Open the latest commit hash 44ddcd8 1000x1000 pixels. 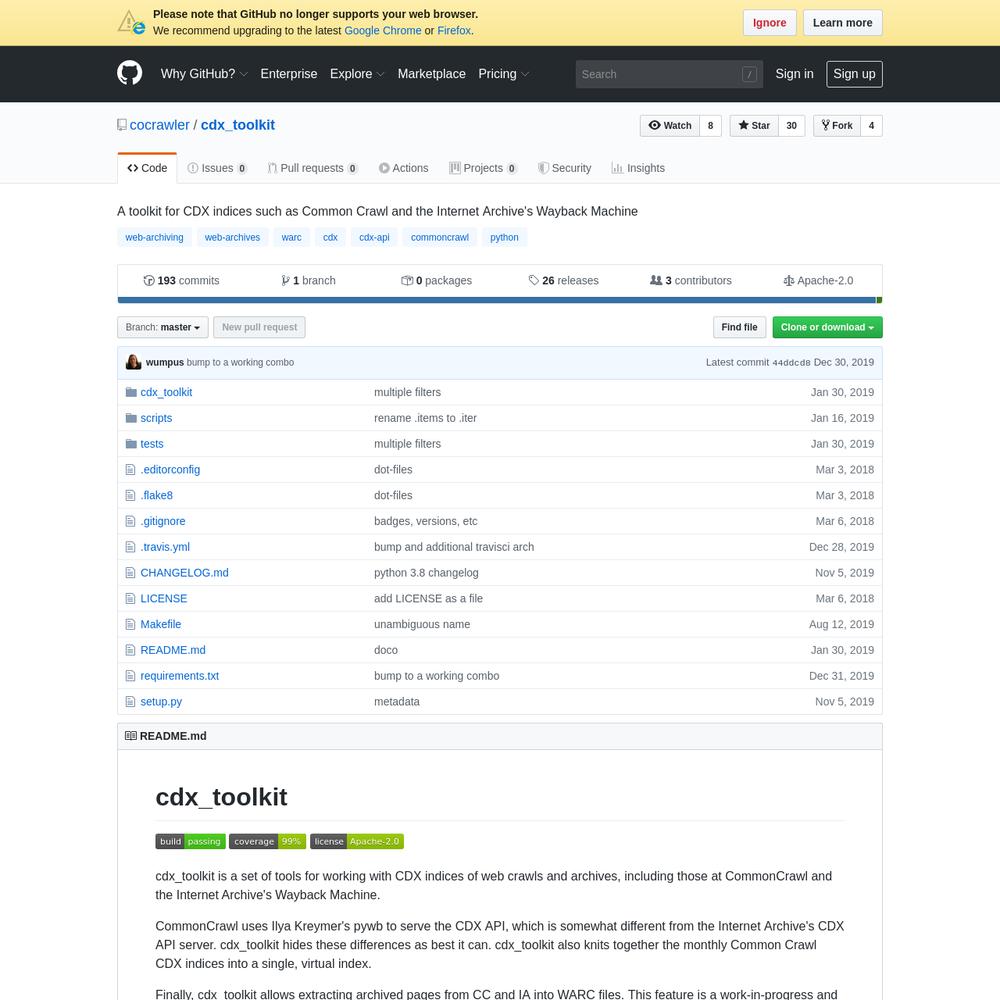coord(791,363)
